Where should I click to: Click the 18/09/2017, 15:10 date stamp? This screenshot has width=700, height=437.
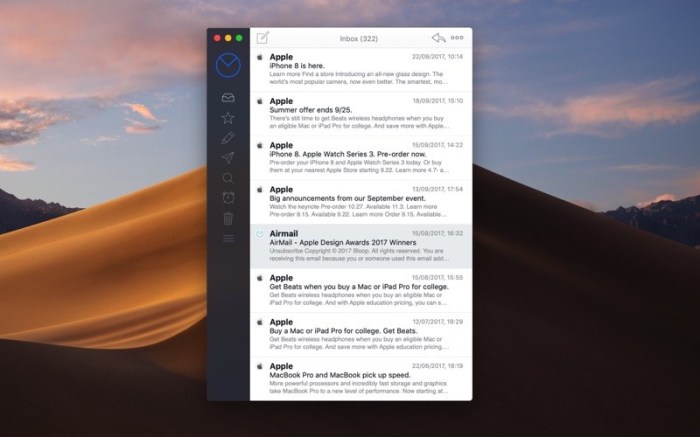438,101
